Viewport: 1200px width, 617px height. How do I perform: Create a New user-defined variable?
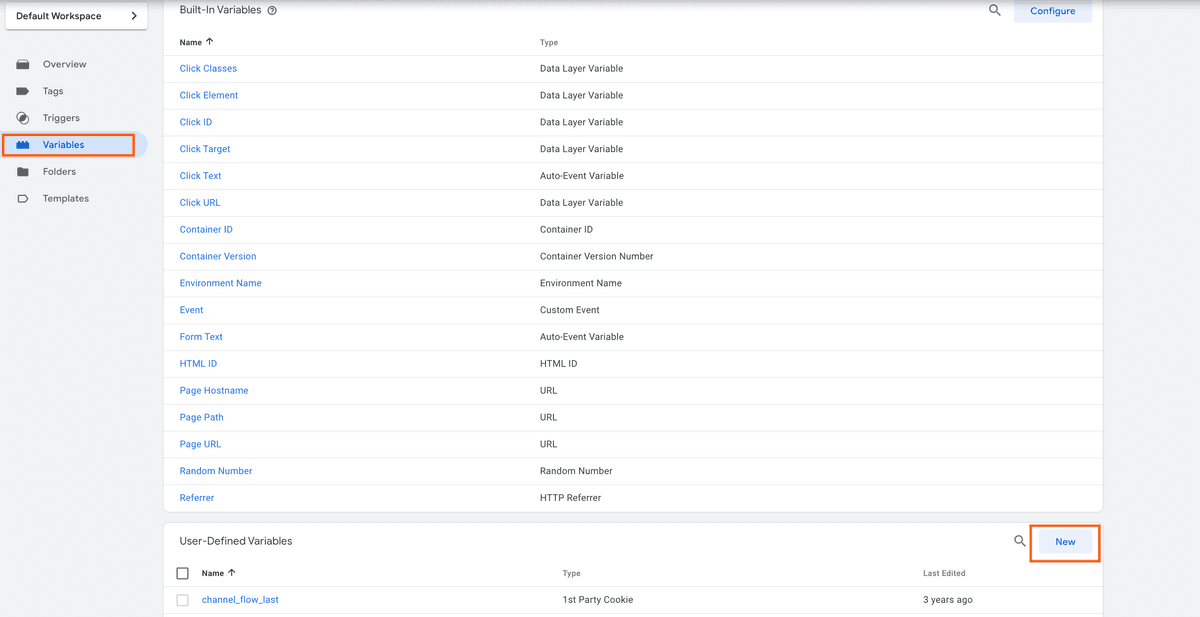click(x=1065, y=542)
